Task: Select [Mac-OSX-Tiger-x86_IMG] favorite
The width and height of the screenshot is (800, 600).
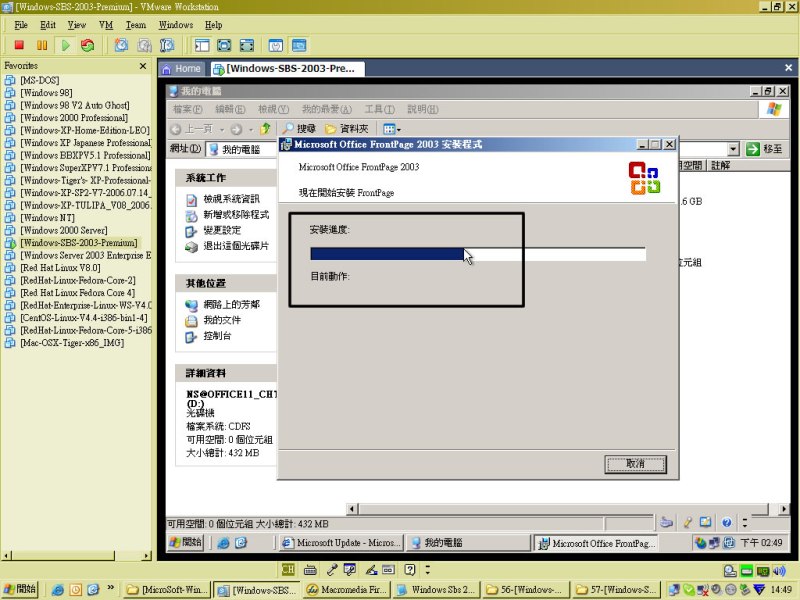Action: (71, 343)
